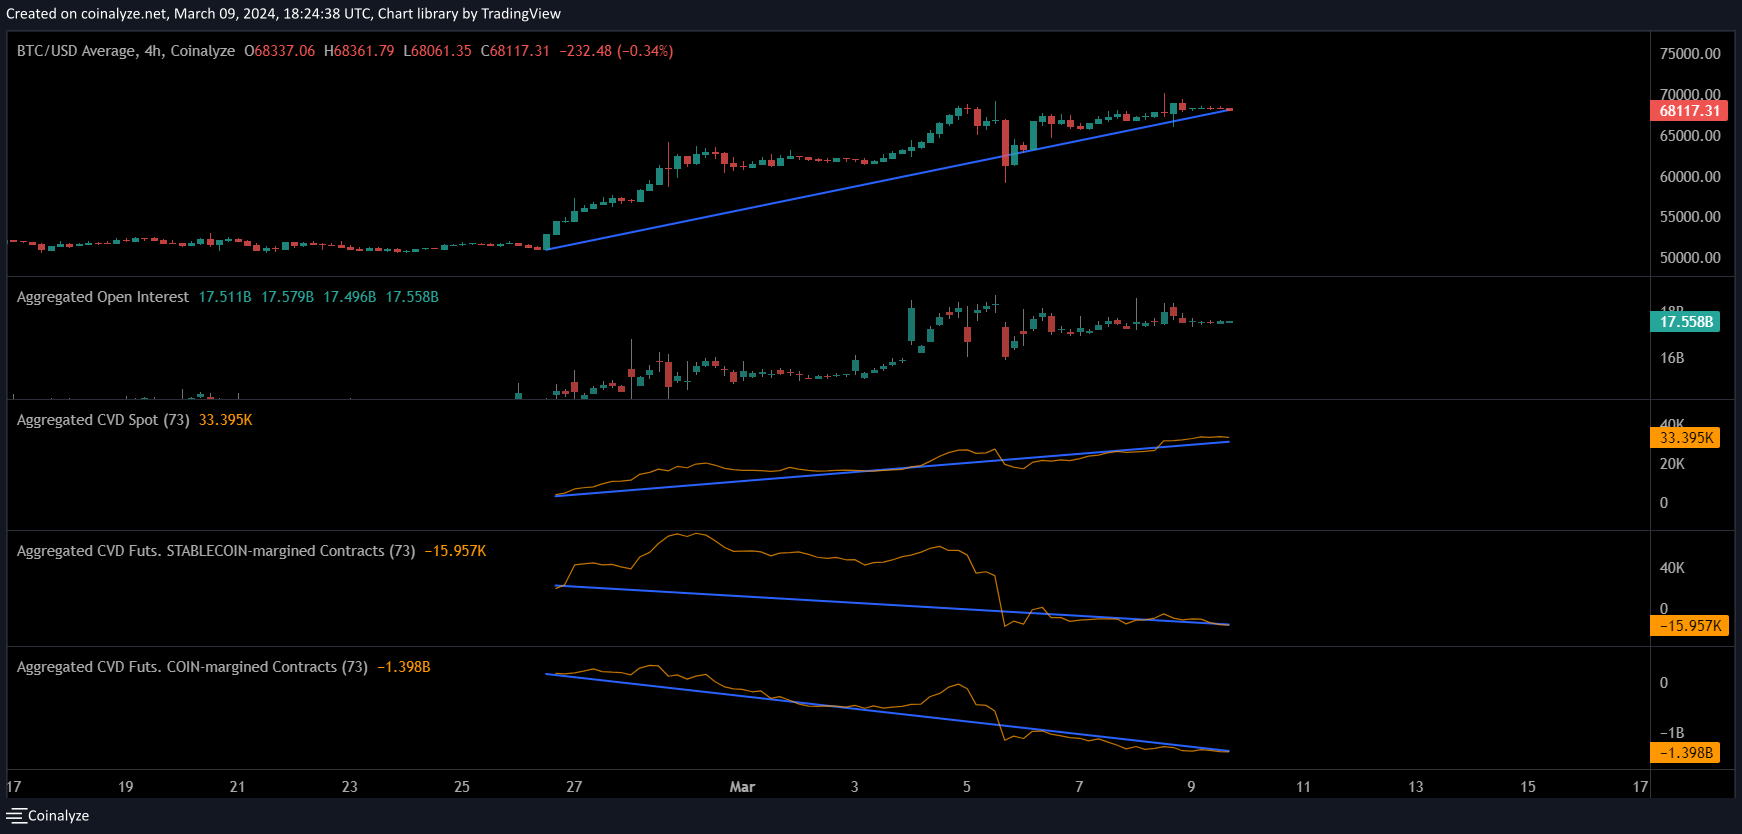Click the red 68117.31 current price tag
The image size is (1742, 834).
tap(1689, 111)
